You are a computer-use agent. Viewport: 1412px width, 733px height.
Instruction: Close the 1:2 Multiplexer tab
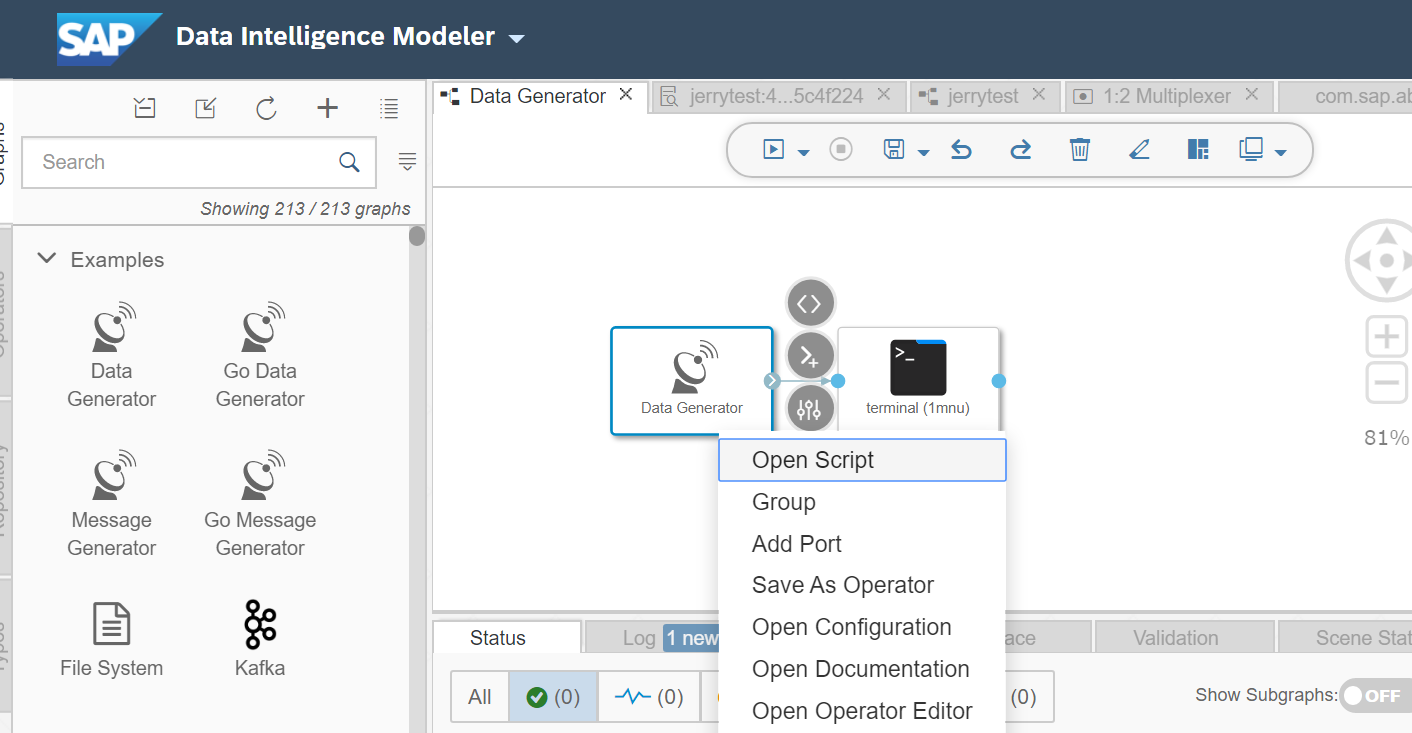[x=1252, y=95]
